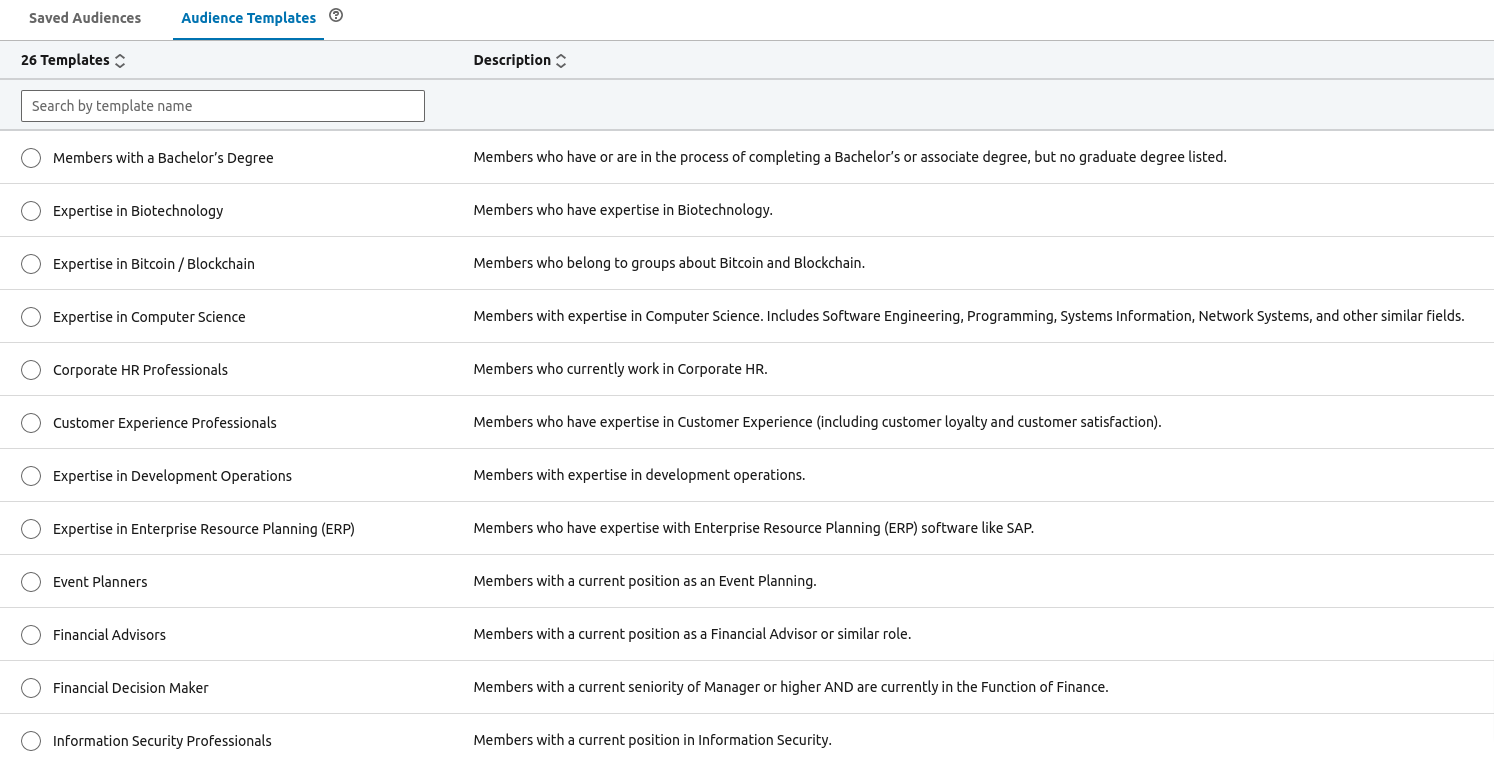Select the Enterprise Resource Planning (ERP) template
Screen dimensions: 1494x759
click(30, 528)
